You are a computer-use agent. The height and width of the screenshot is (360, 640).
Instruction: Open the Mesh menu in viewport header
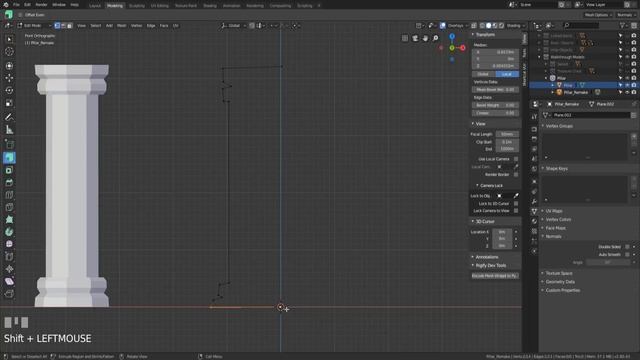[x=121, y=25]
